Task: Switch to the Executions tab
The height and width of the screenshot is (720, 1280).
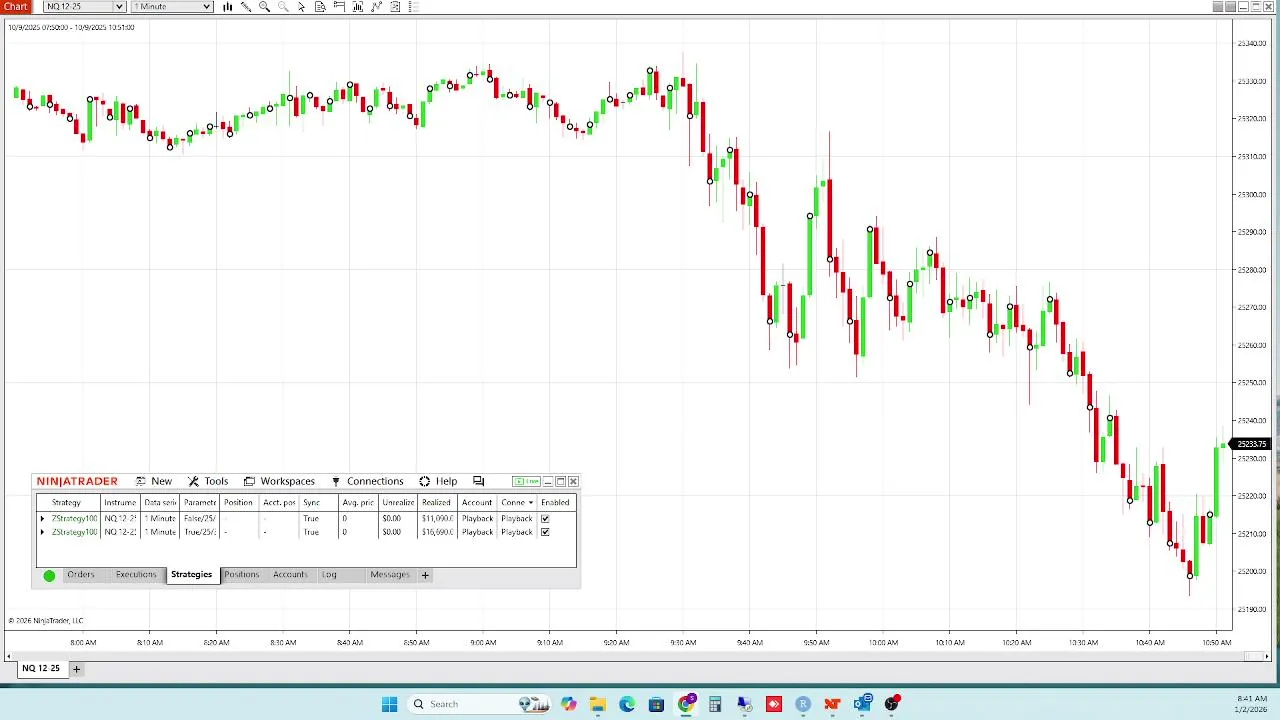Action: click(x=136, y=575)
